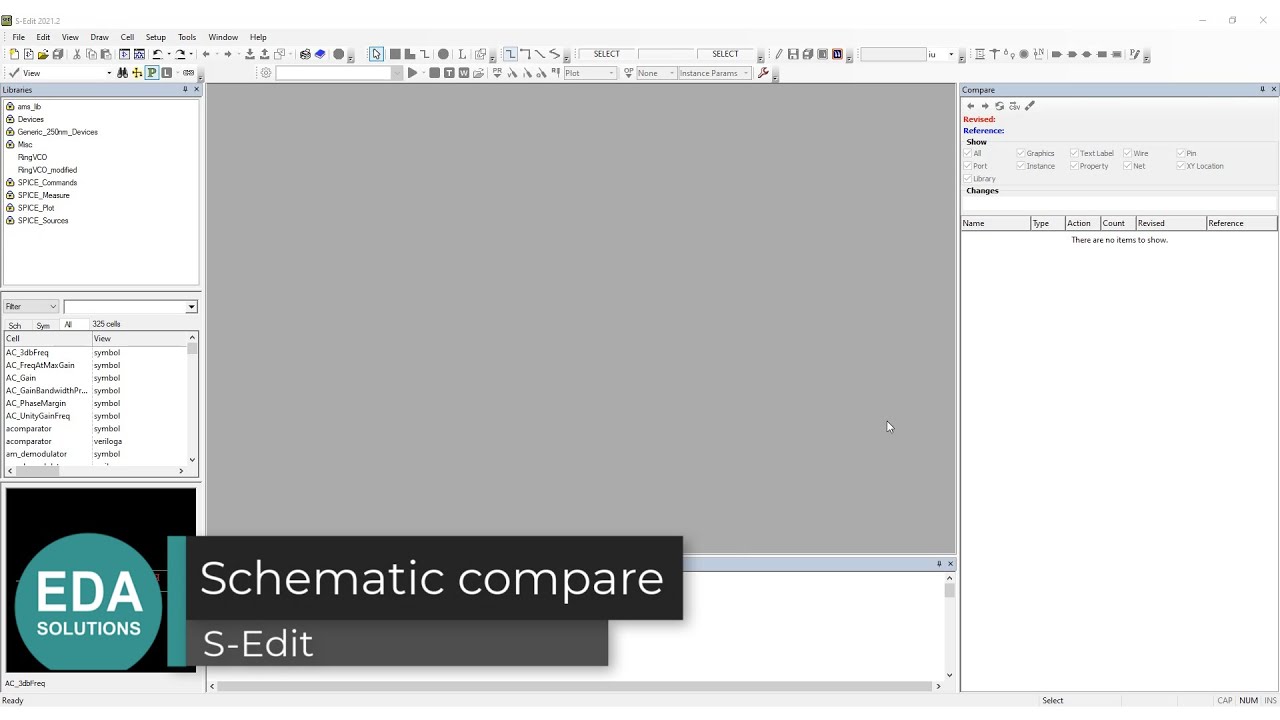
Task: Select the net label N tool
Action: 1039,54
